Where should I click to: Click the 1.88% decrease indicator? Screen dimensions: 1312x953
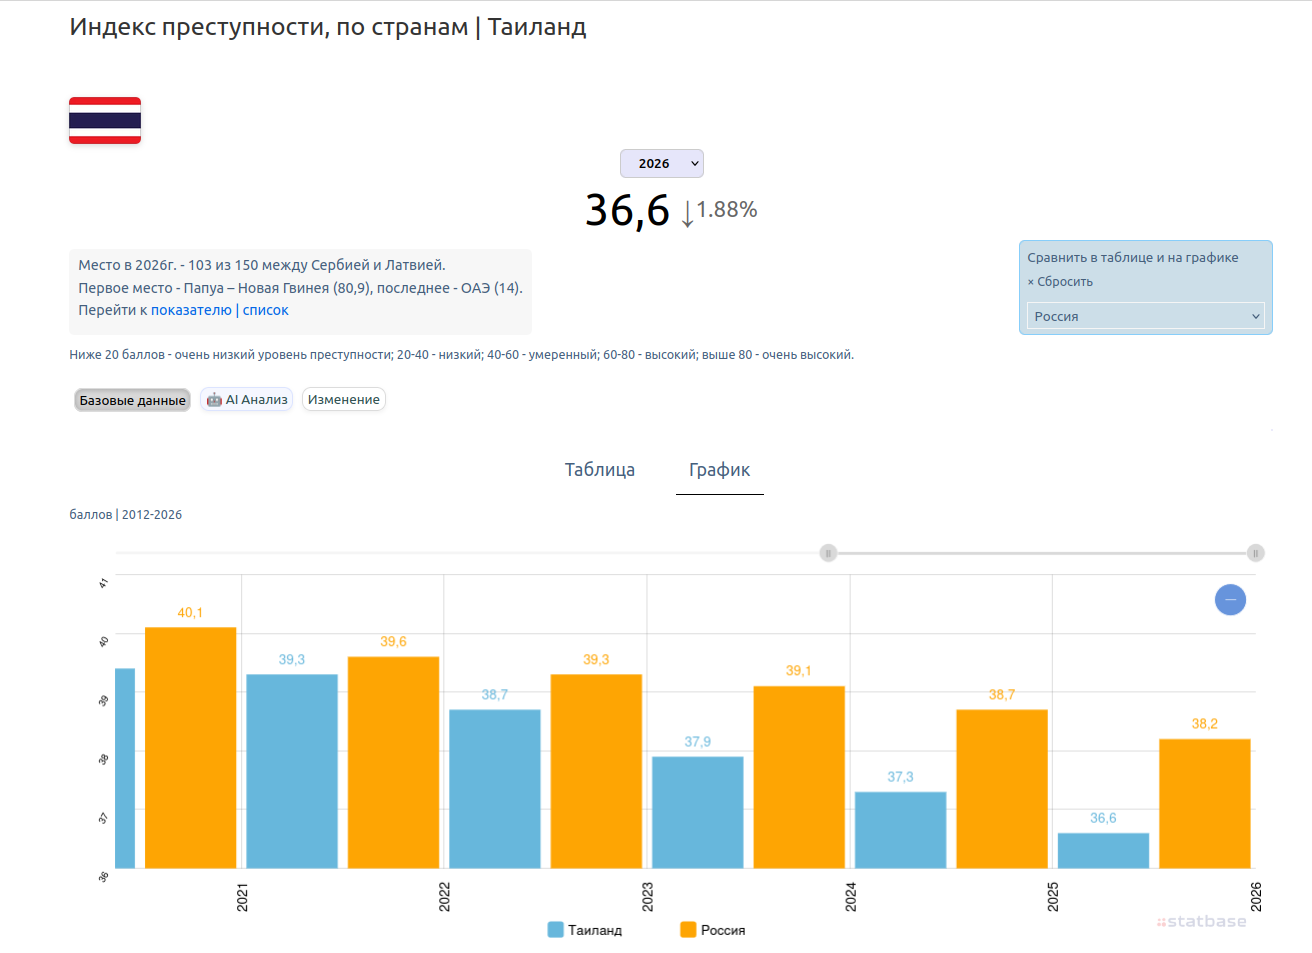tap(719, 210)
